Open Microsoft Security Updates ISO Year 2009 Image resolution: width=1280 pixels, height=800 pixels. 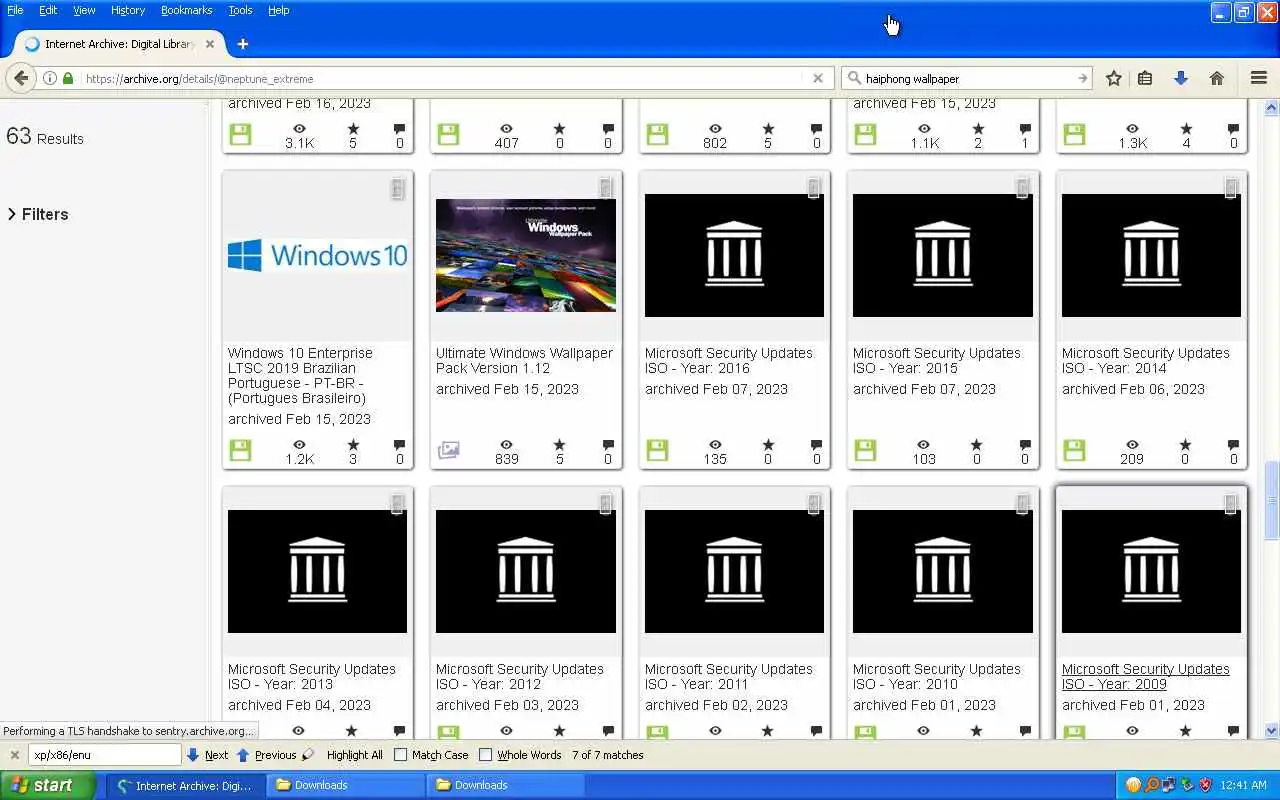point(1145,676)
